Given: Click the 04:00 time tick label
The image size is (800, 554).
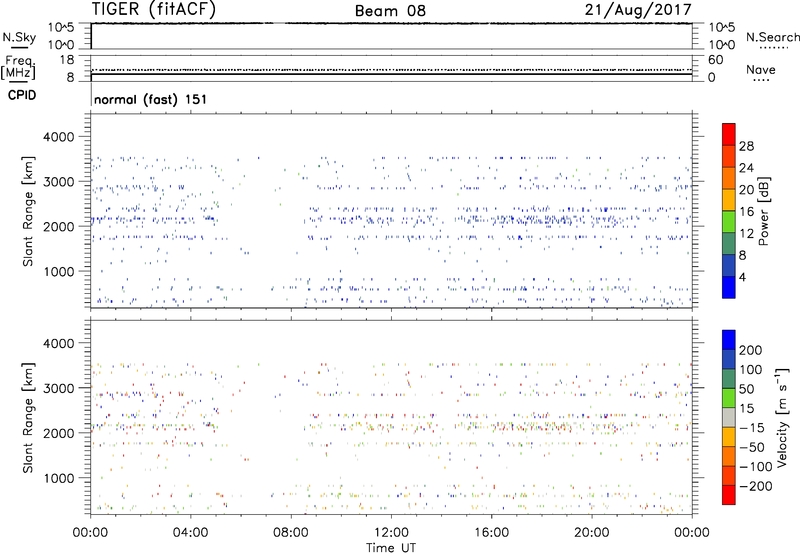Looking at the screenshot, I should click(x=190, y=533).
